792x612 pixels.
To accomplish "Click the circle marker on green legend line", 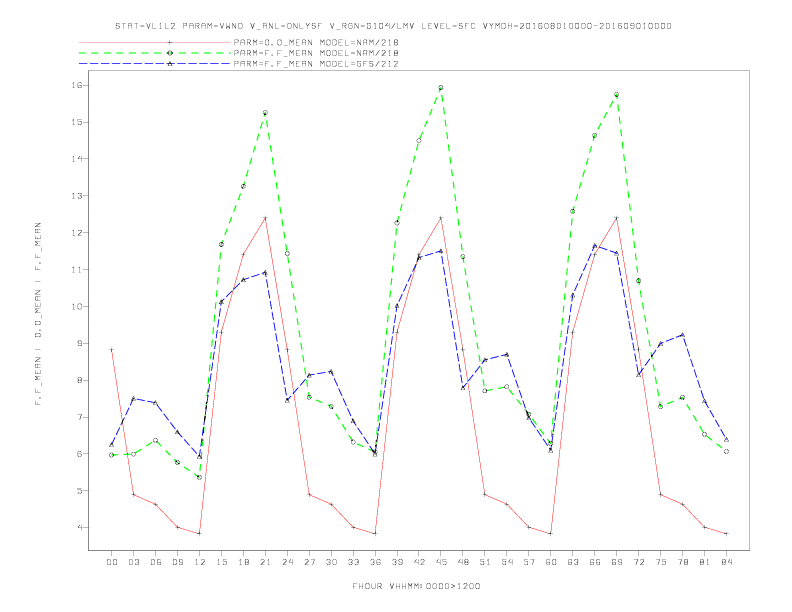I will click(x=170, y=53).
